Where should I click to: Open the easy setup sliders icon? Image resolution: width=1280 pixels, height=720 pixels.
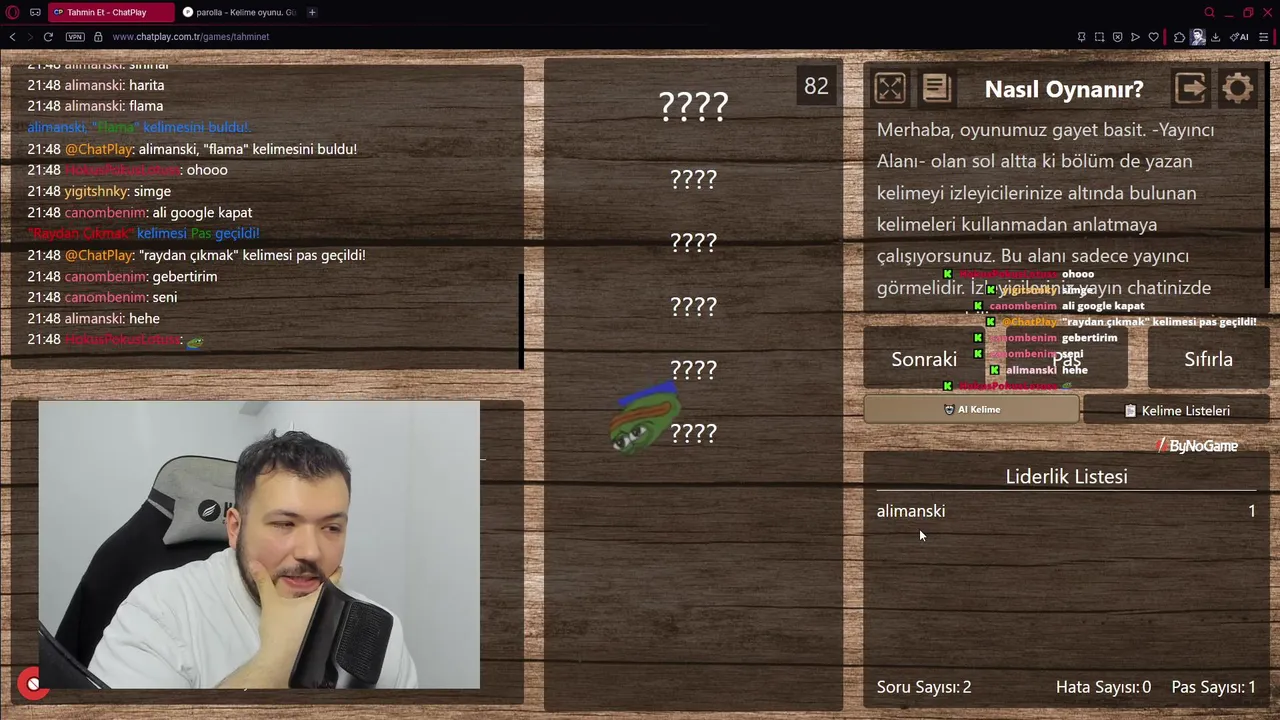(x=1264, y=37)
